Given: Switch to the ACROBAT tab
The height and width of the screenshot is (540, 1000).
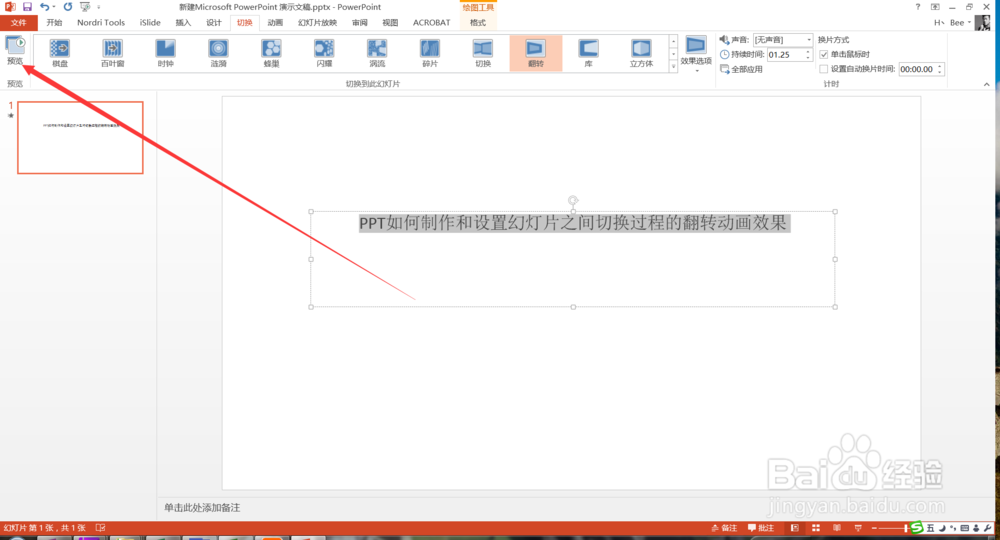Looking at the screenshot, I should tap(431, 22).
